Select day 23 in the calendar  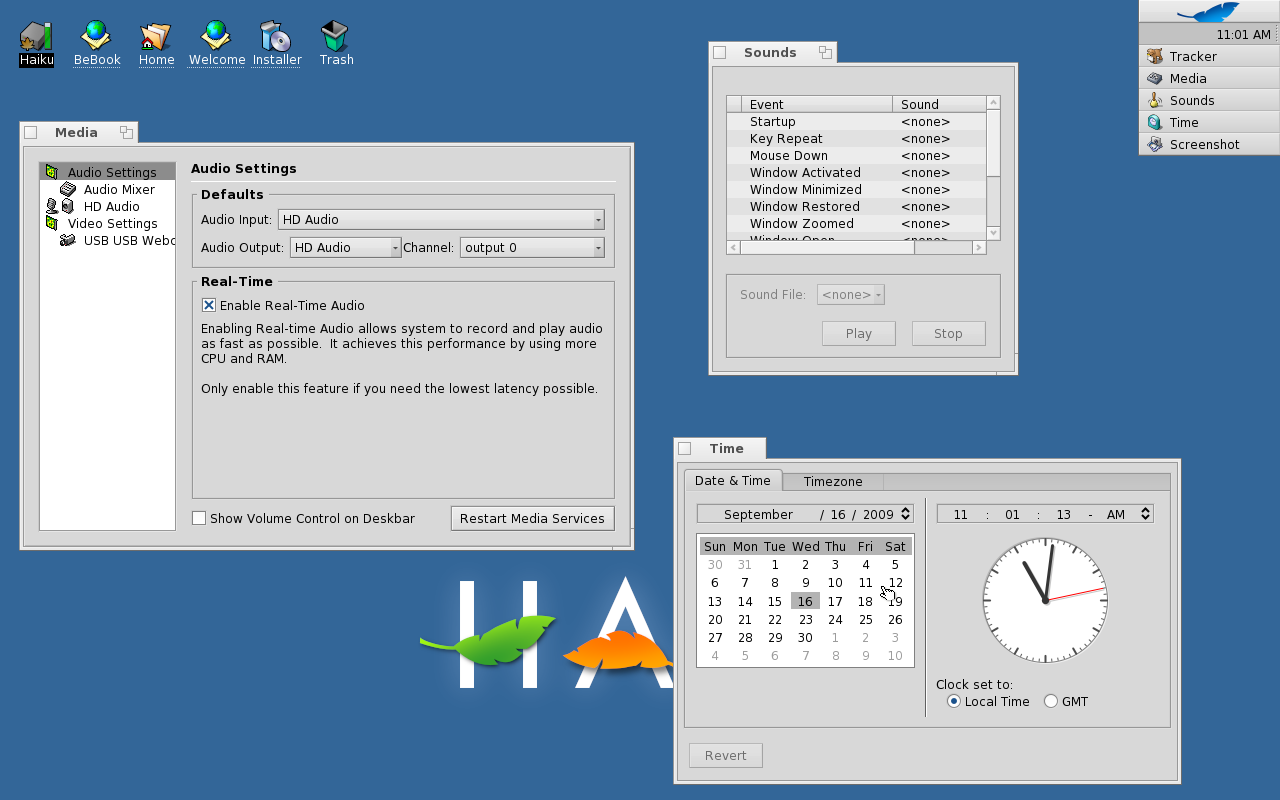point(805,619)
